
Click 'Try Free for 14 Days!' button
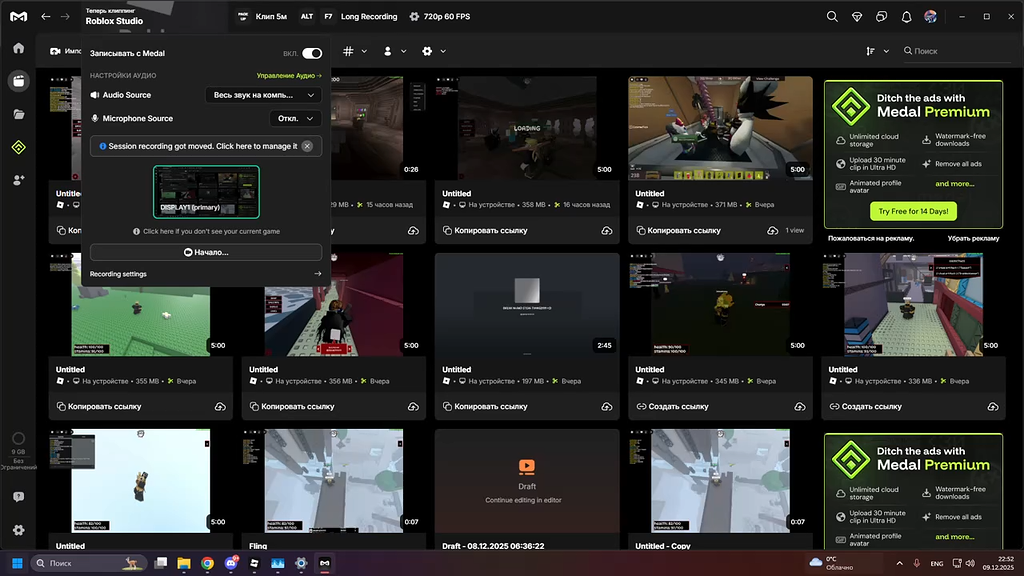pyautogui.click(x=913, y=211)
